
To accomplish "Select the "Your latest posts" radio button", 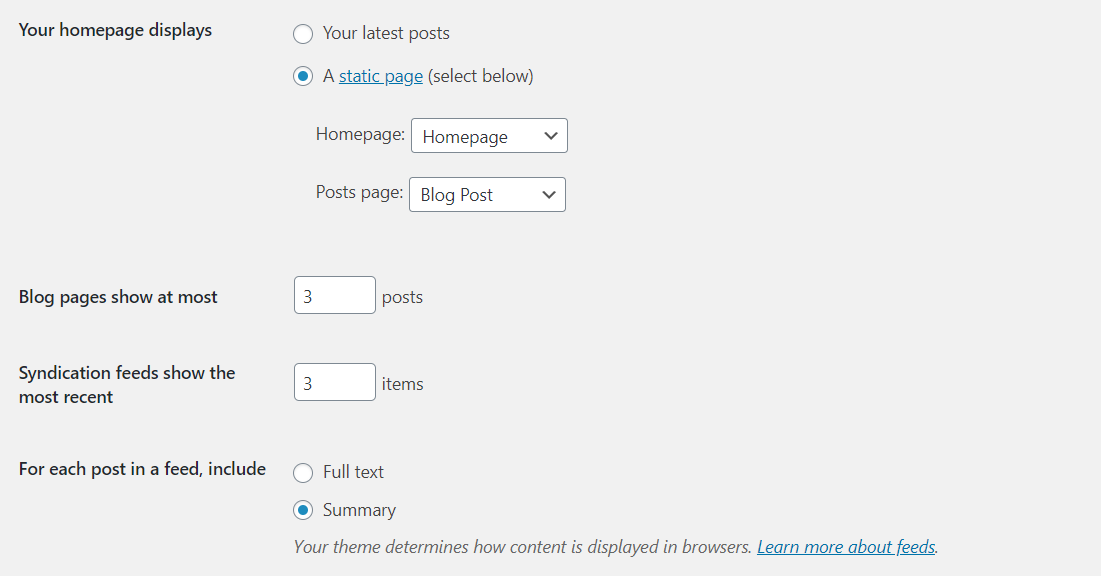I will (303, 33).
